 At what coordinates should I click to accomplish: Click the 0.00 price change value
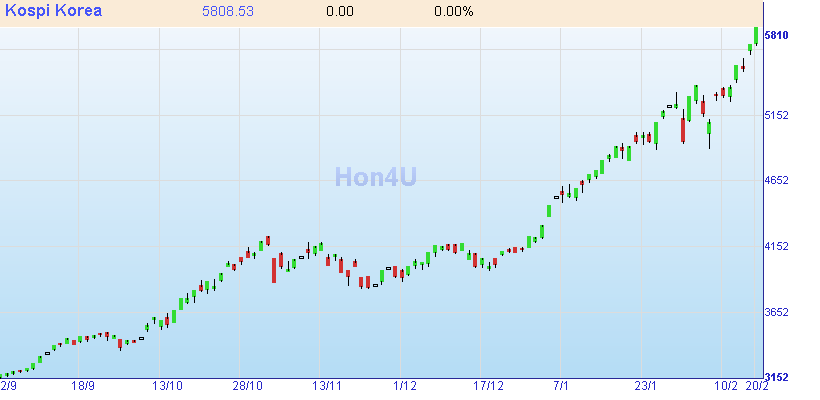tap(340, 12)
